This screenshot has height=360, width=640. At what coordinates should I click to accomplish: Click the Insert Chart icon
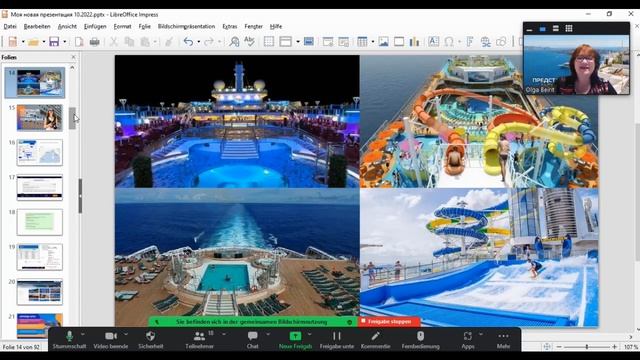414,42
